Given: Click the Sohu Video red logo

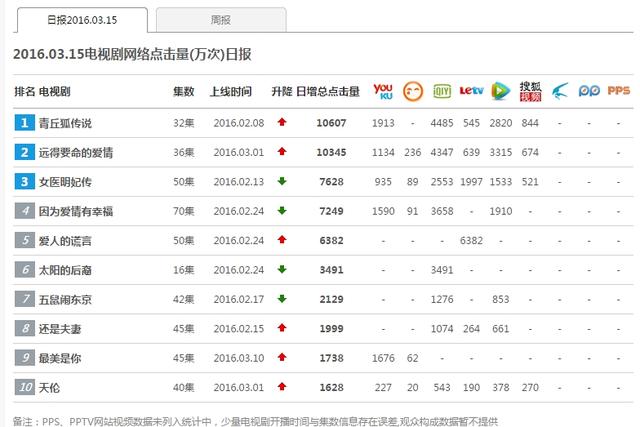Looking at the screenshot, I should [530, 91].
